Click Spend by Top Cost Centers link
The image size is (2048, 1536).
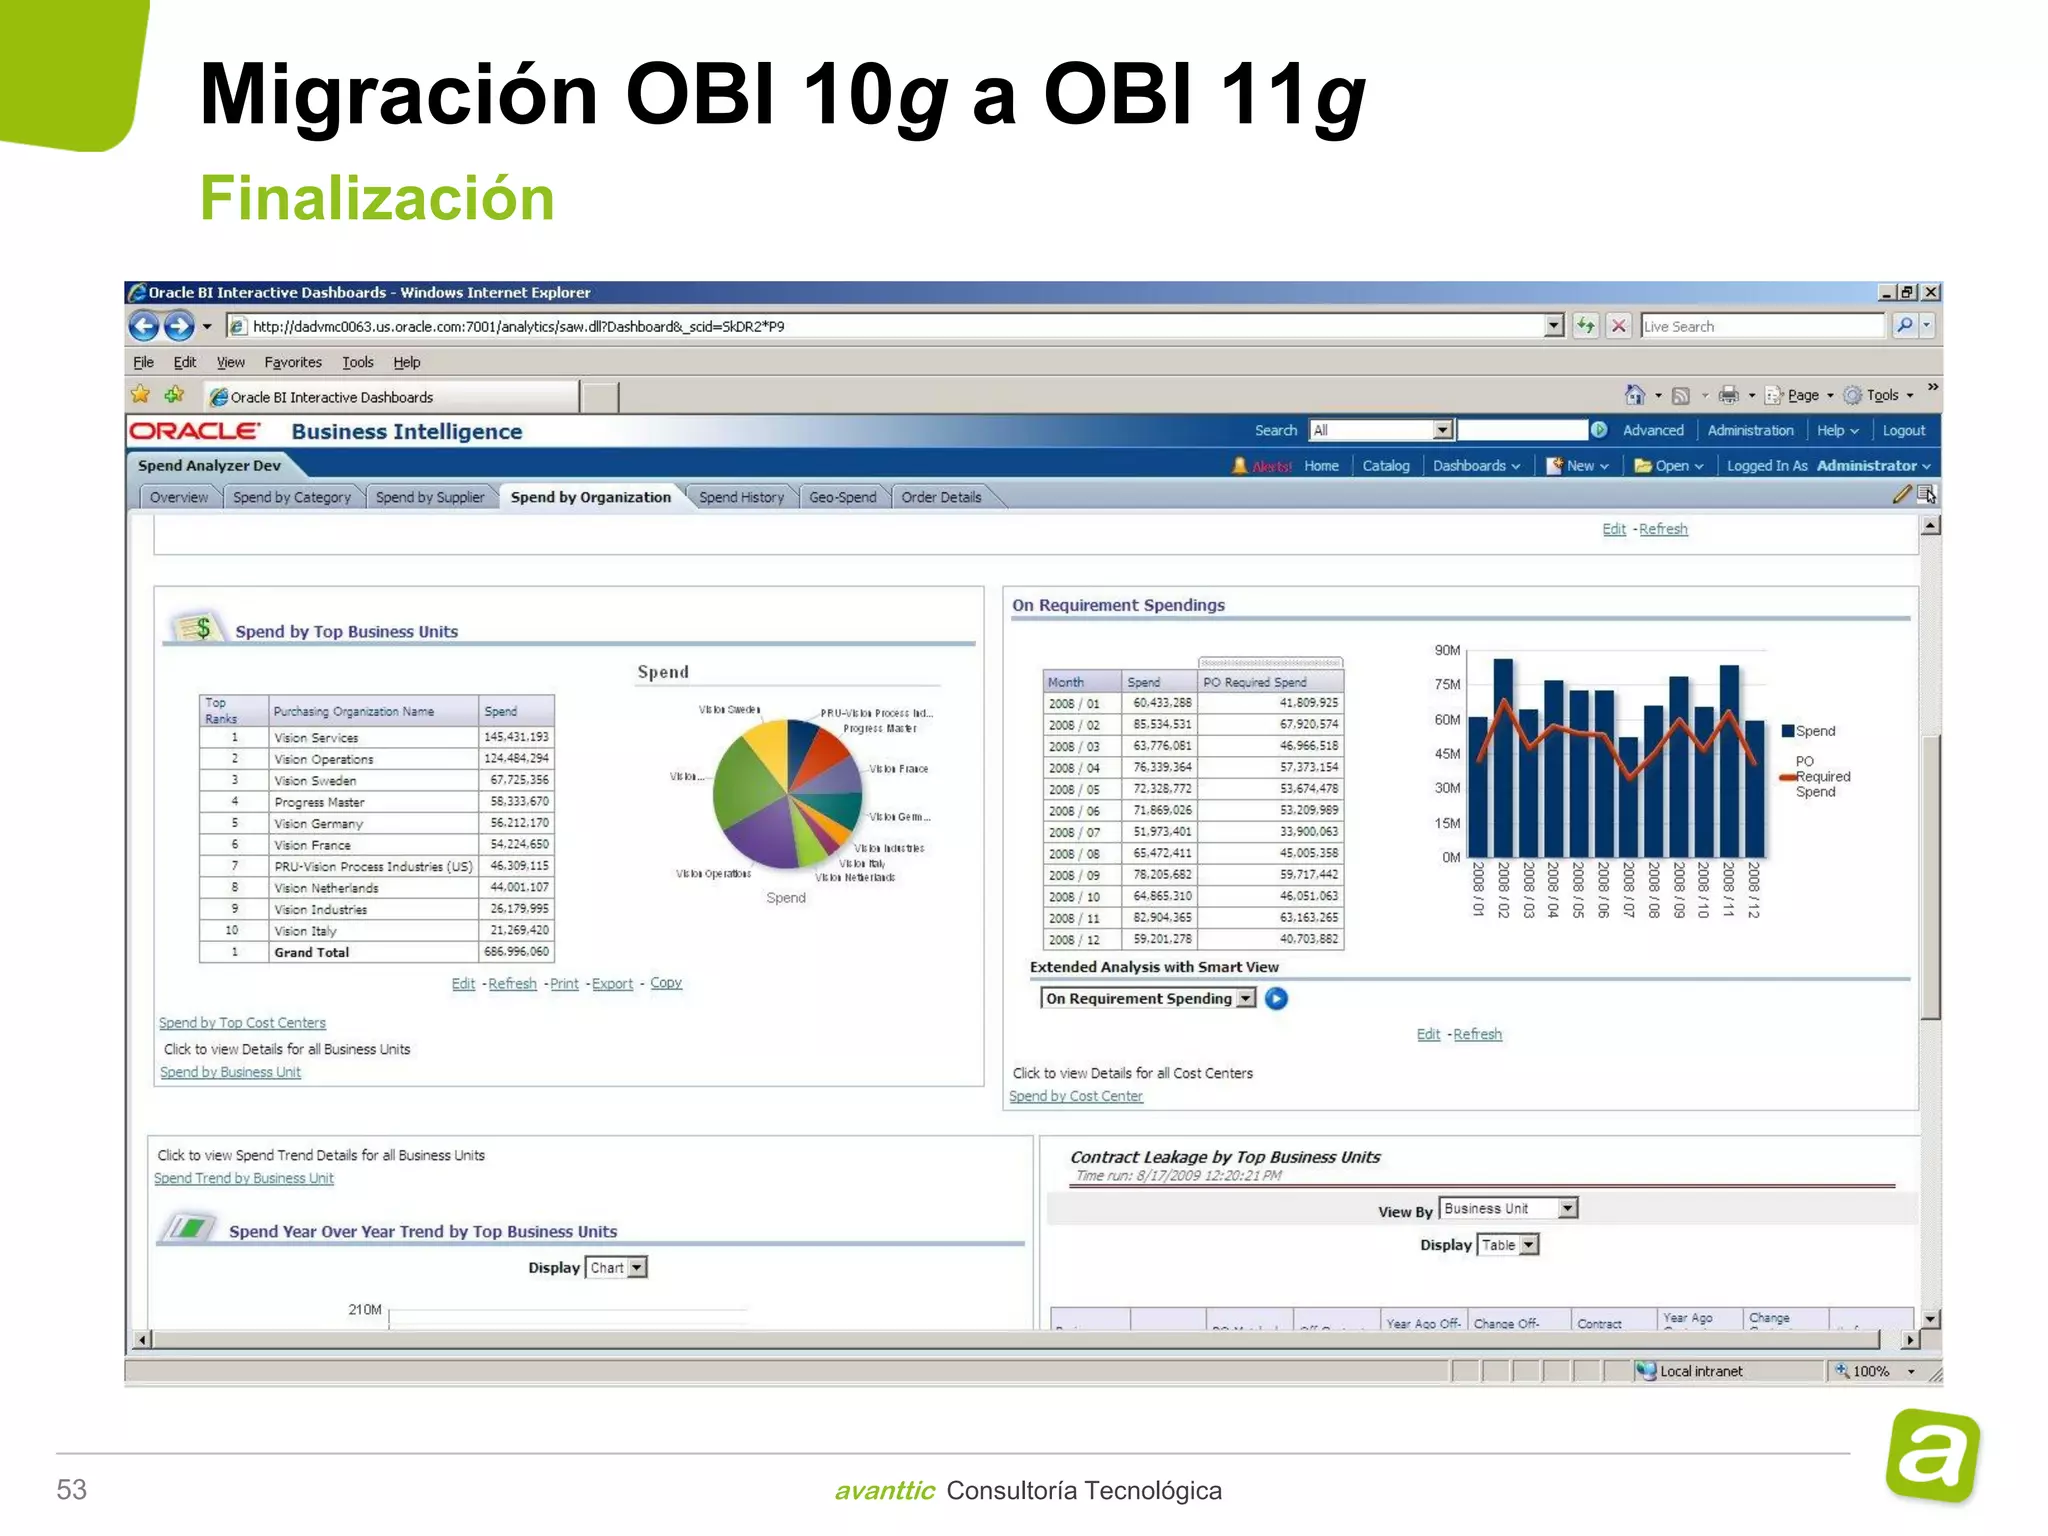coord(242,1023)
